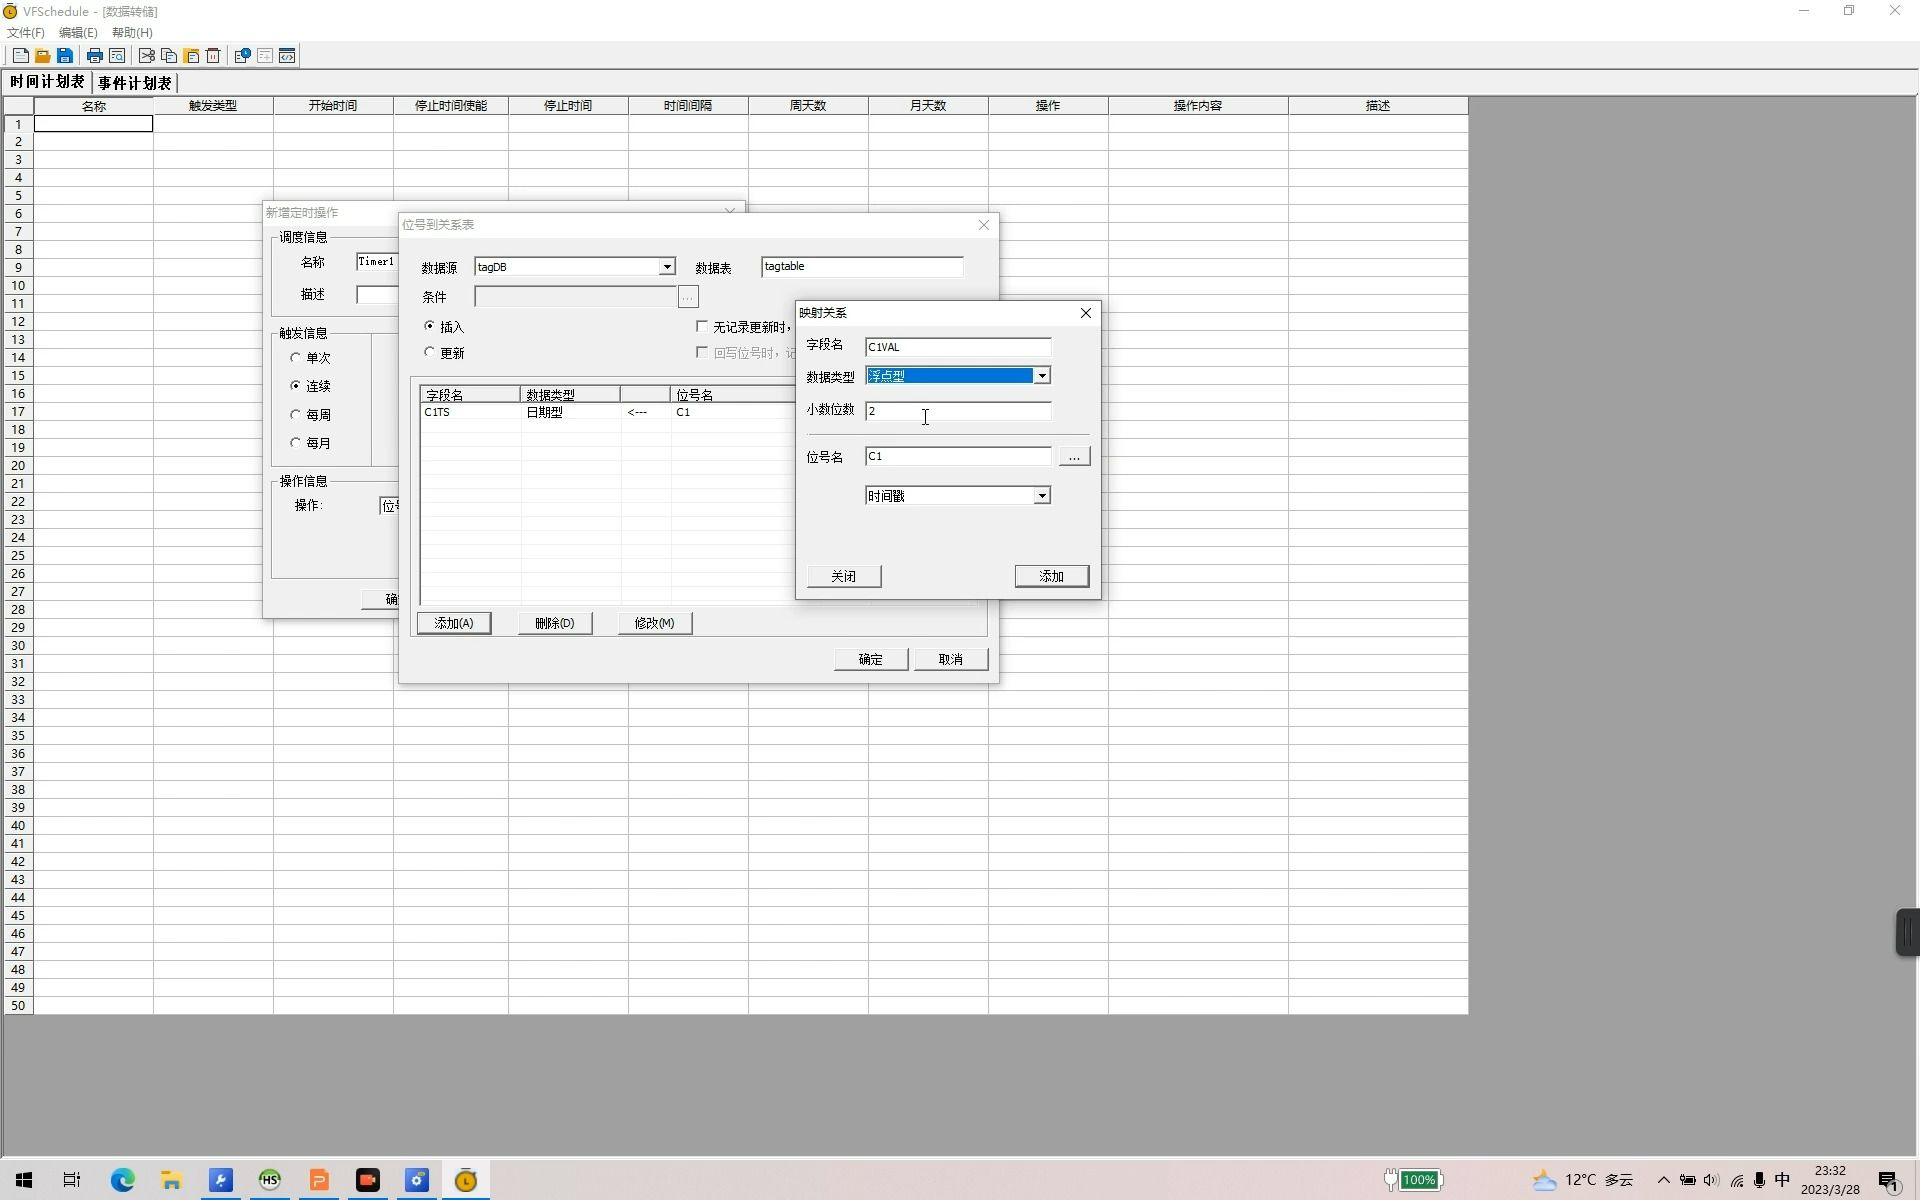Image resolution: width=1920 pixels, height=1200 pixels.
Task: Open the 帮助(H) menu
Action: point(132,33)
